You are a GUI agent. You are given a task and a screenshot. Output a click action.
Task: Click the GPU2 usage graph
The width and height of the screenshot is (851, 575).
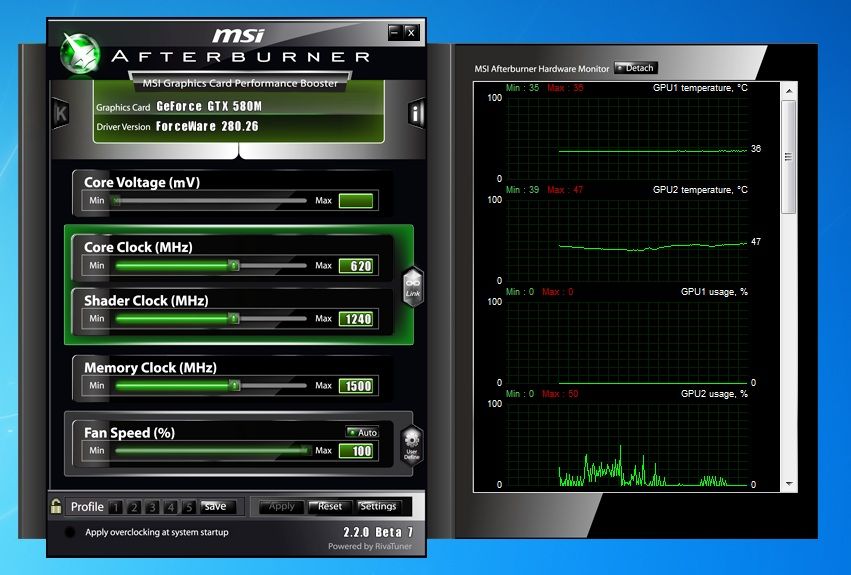click(627, 445)
